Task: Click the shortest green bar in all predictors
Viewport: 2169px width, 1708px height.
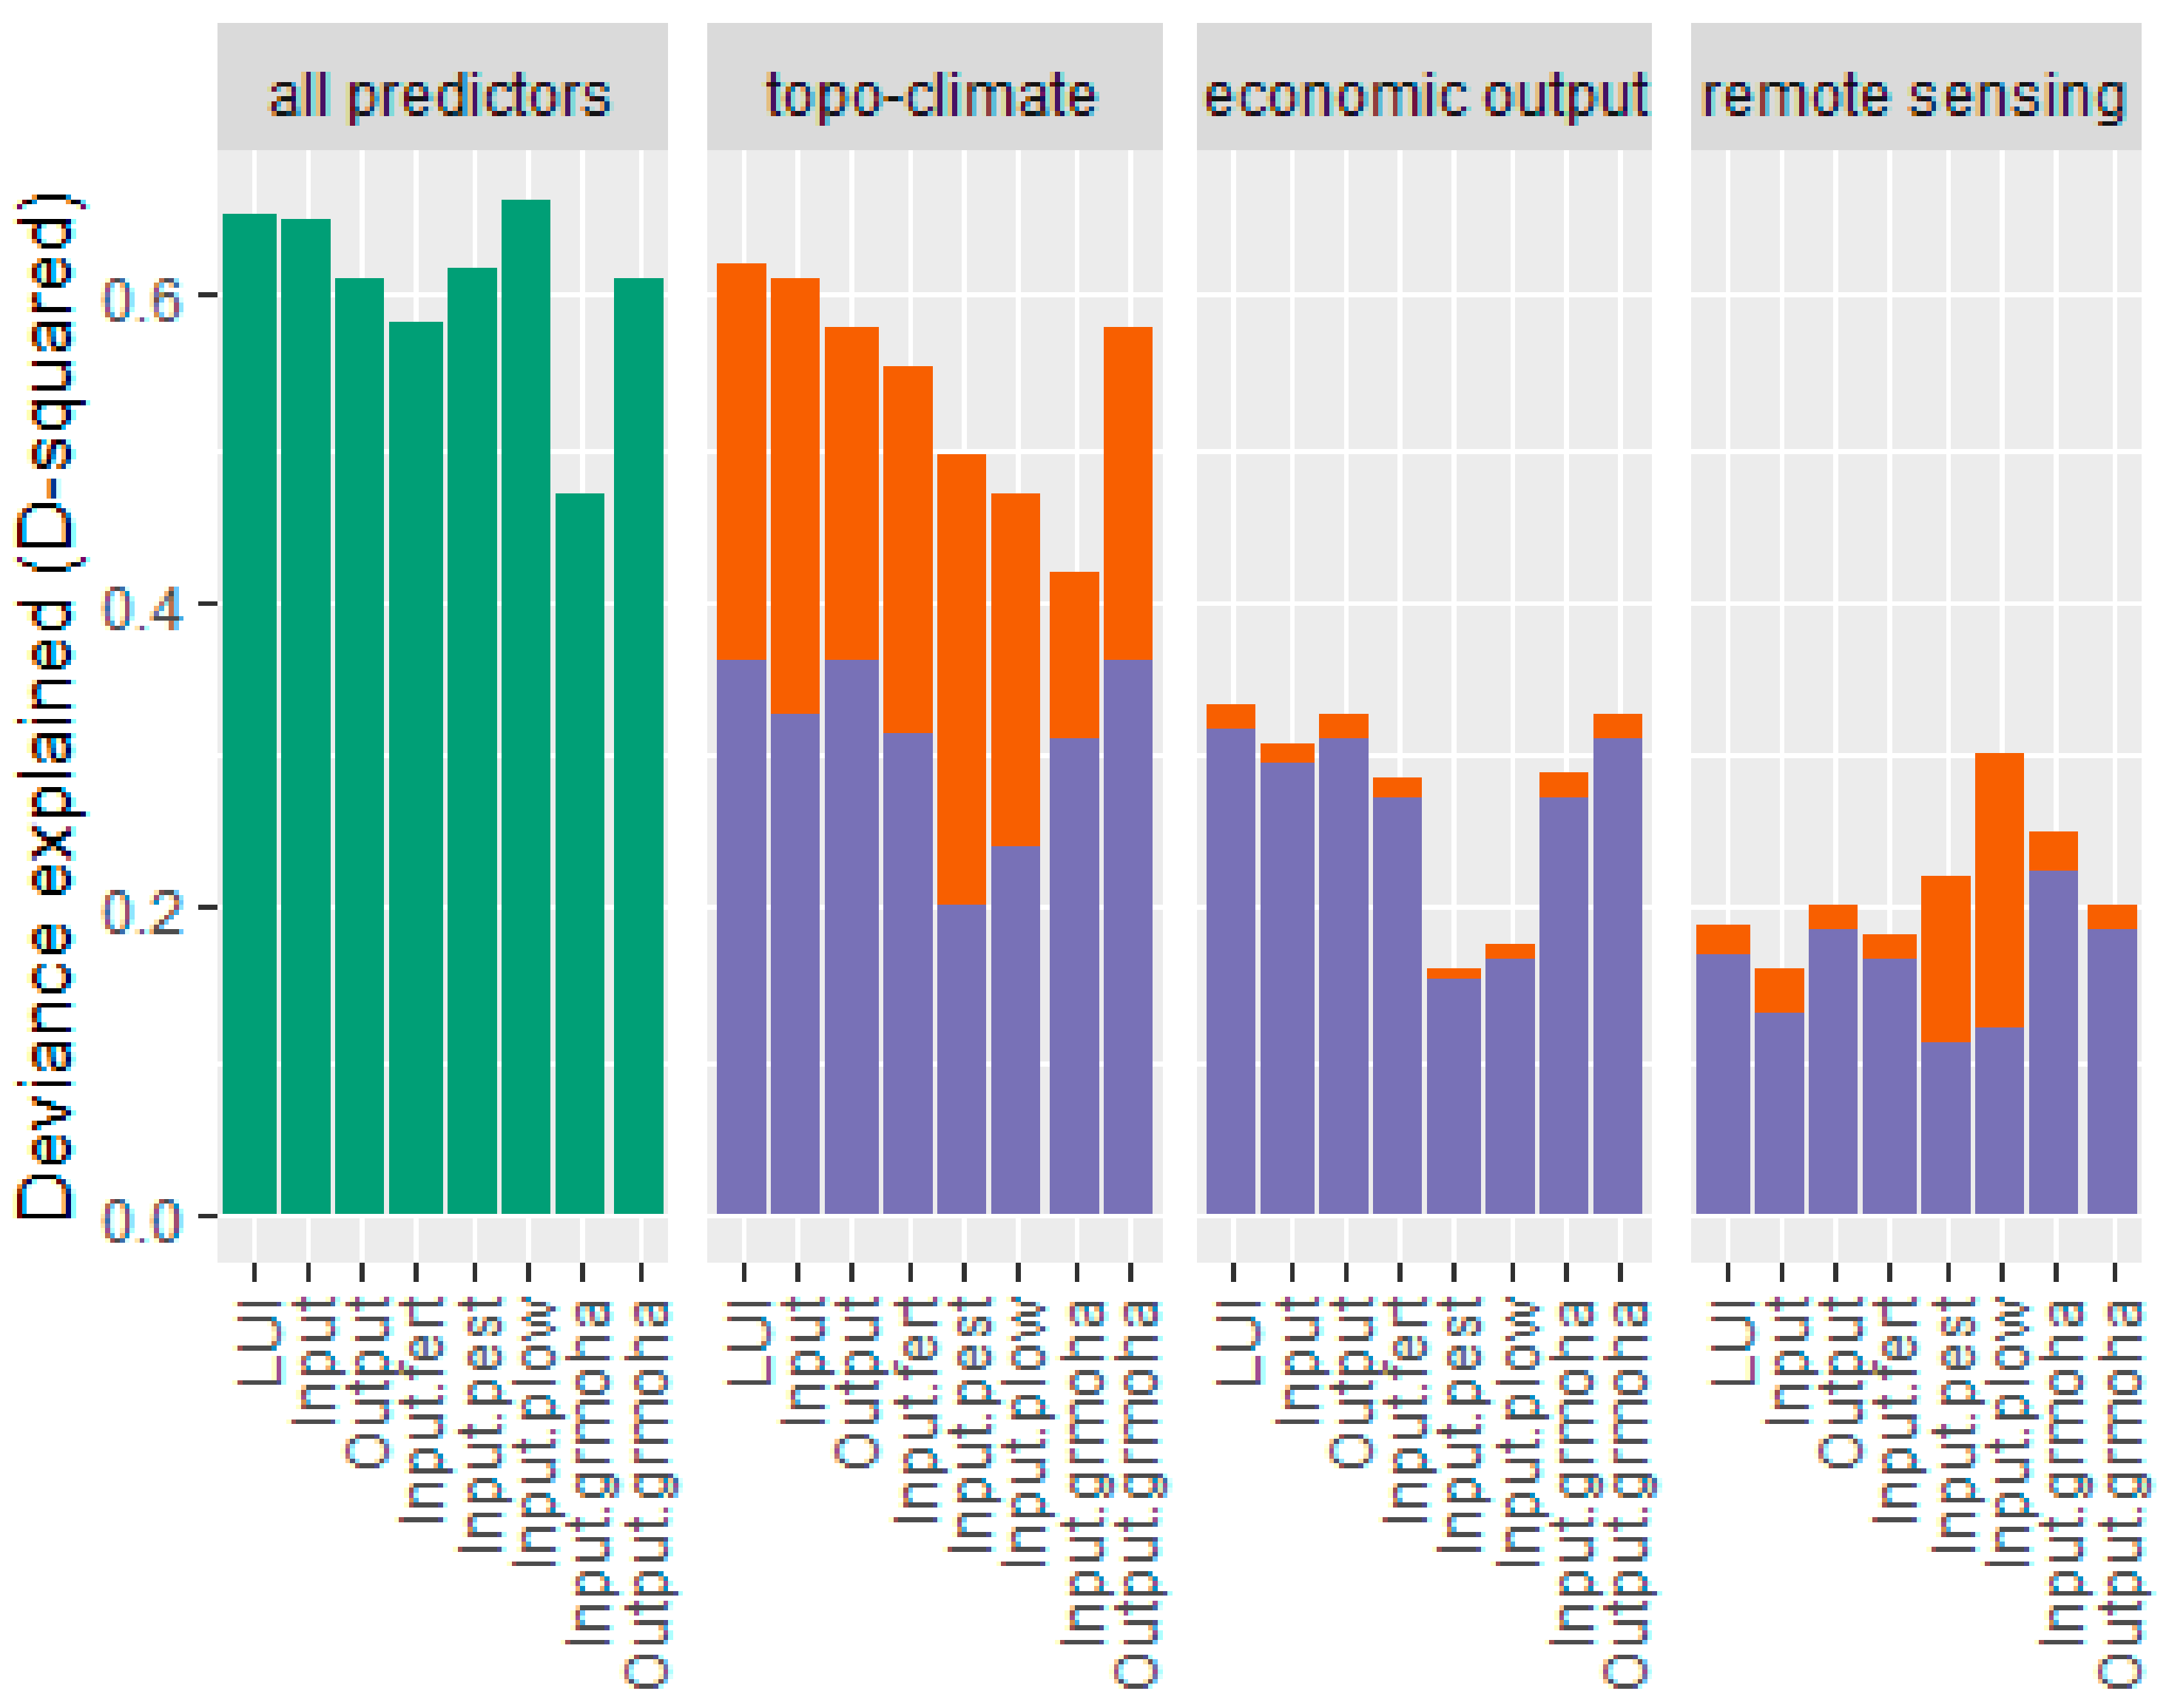Action: coord(580,850)
